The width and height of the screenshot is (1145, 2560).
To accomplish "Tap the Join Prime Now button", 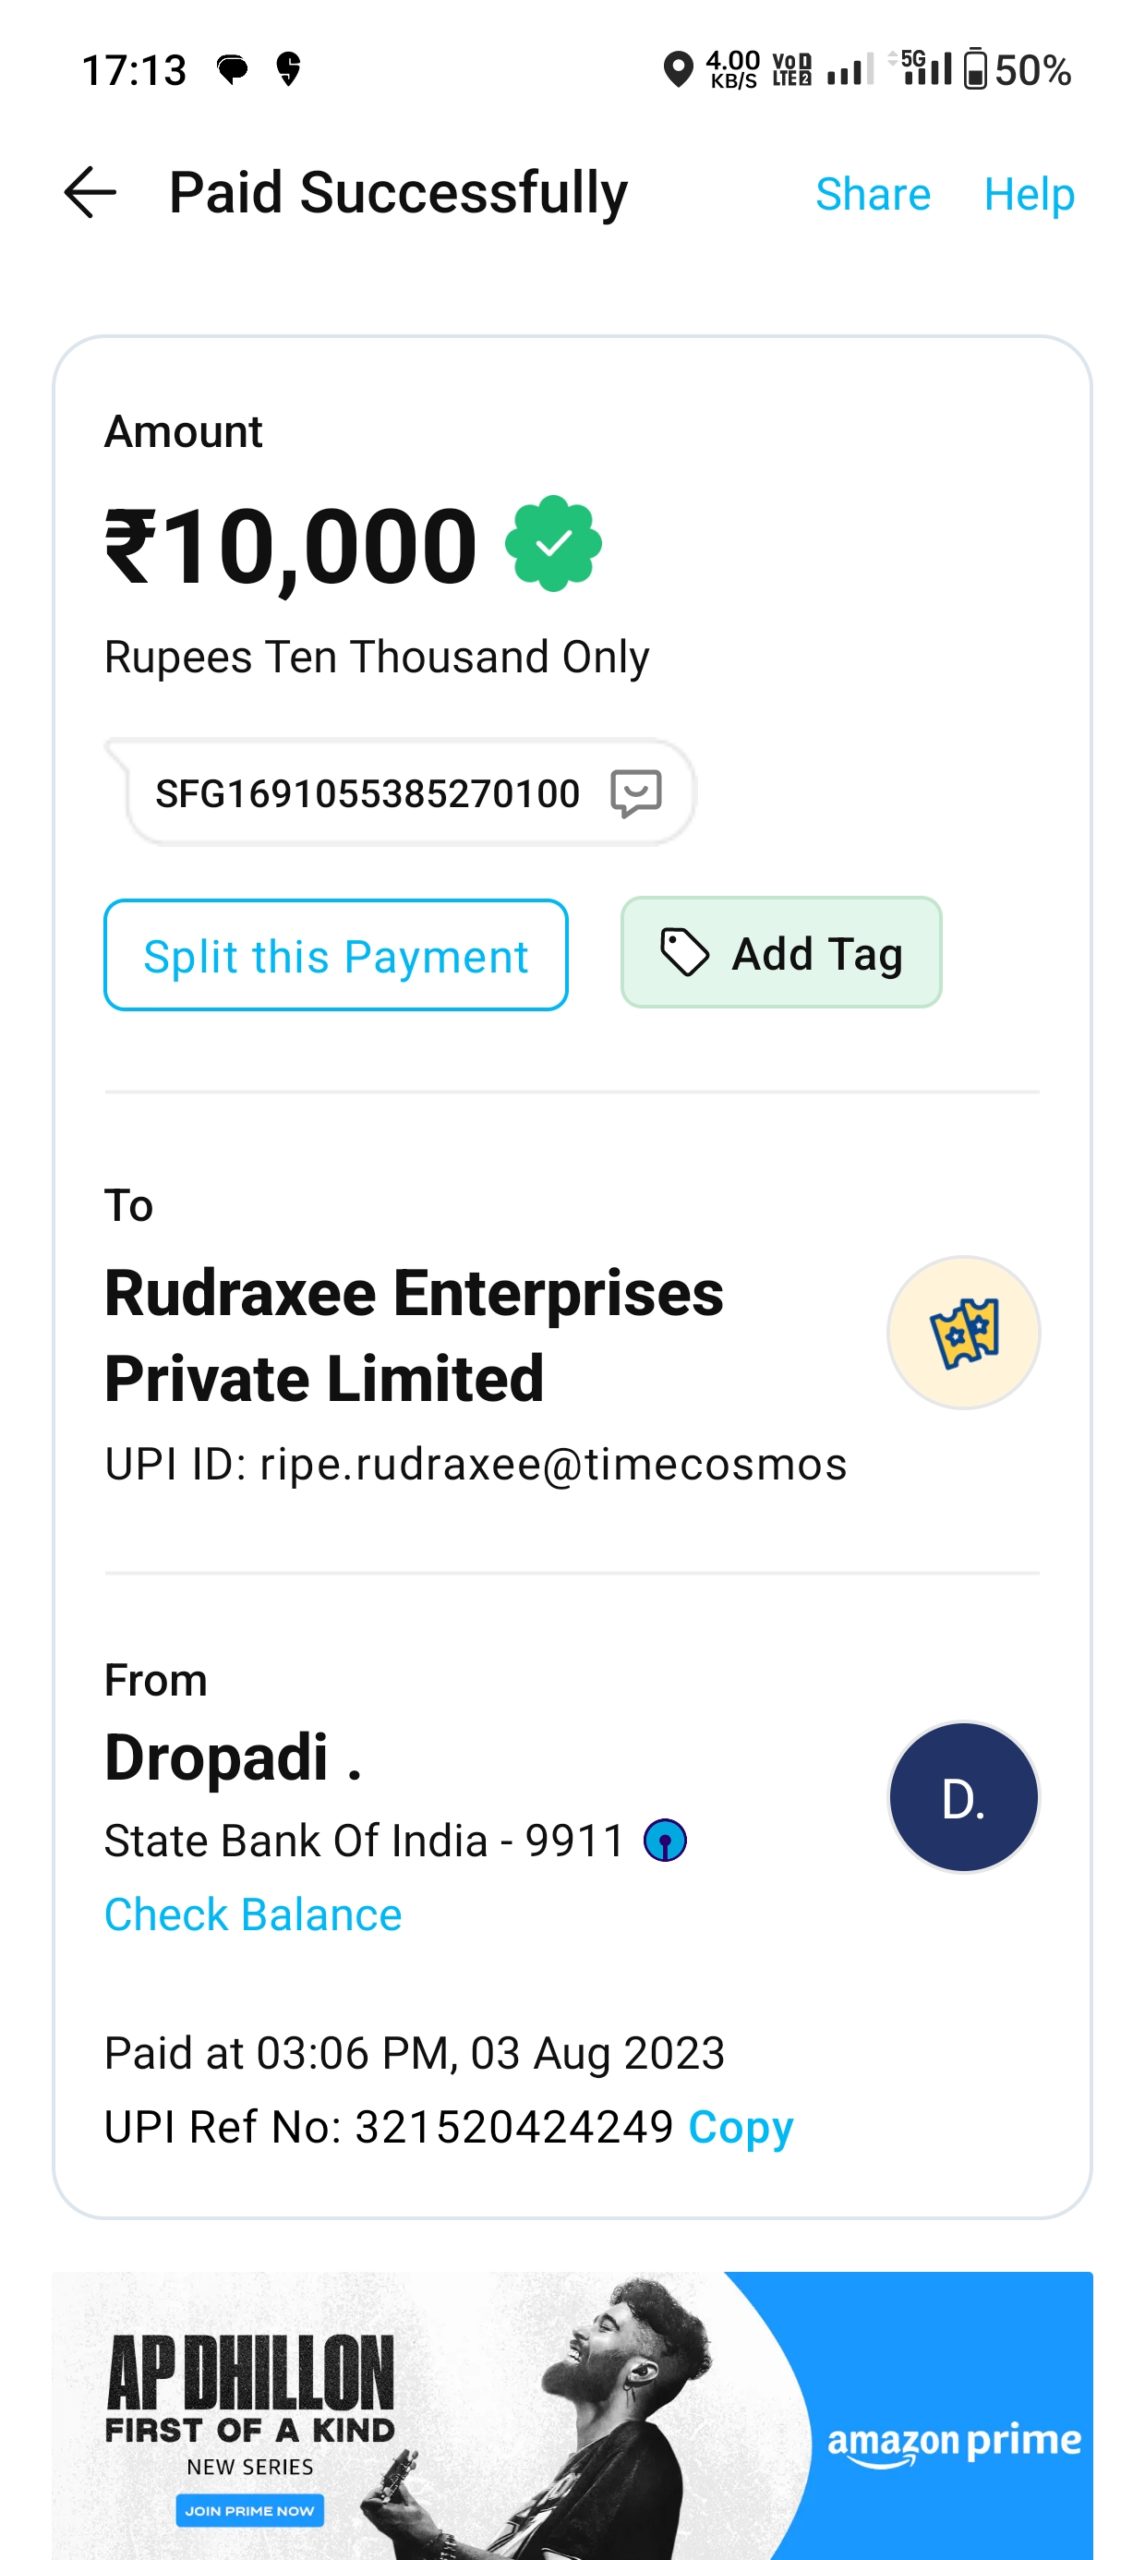I will (x=250, y=2510).
